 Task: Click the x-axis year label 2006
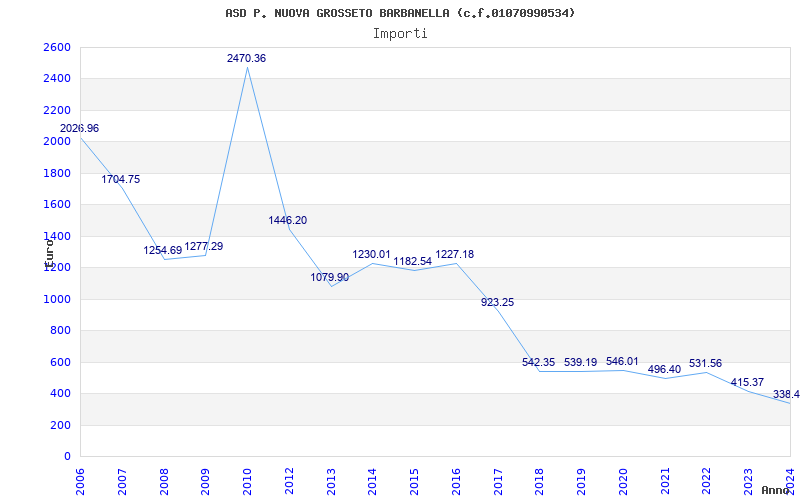(x=80, y=481)
